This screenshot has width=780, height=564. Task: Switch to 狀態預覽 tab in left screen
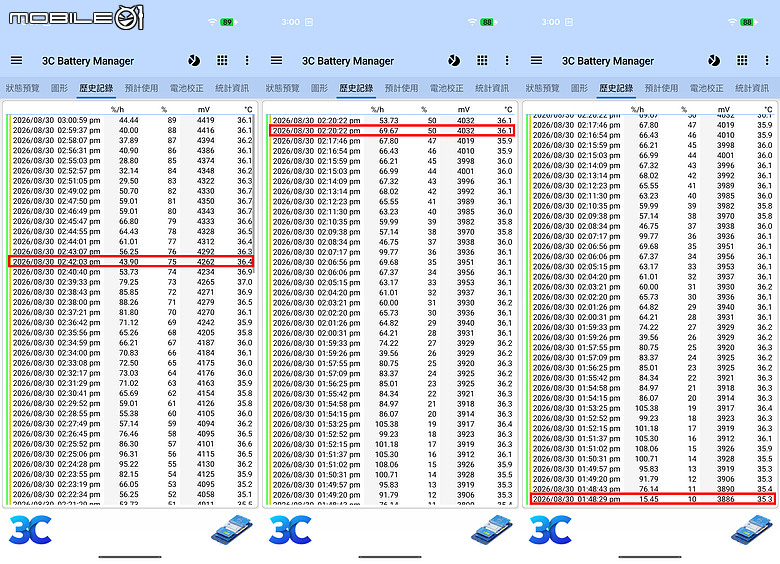[x=22, y=88]
